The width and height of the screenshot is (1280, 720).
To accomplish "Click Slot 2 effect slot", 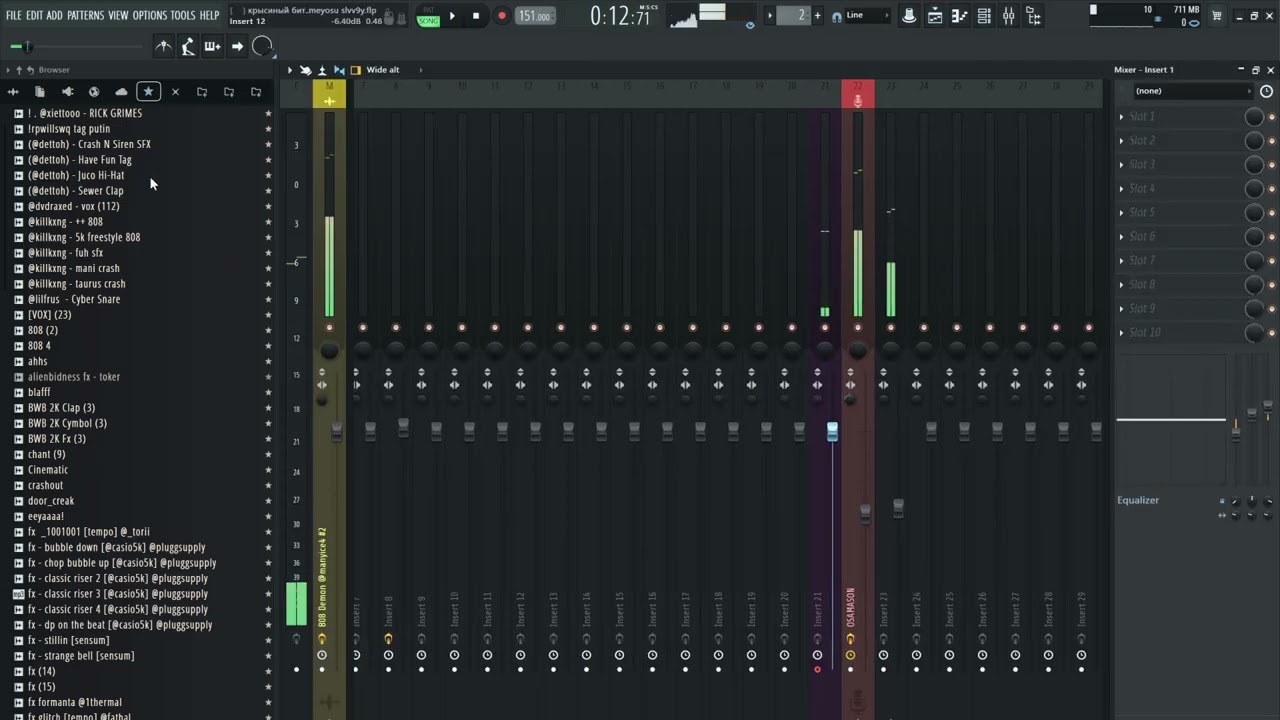I will point(1185,141).
